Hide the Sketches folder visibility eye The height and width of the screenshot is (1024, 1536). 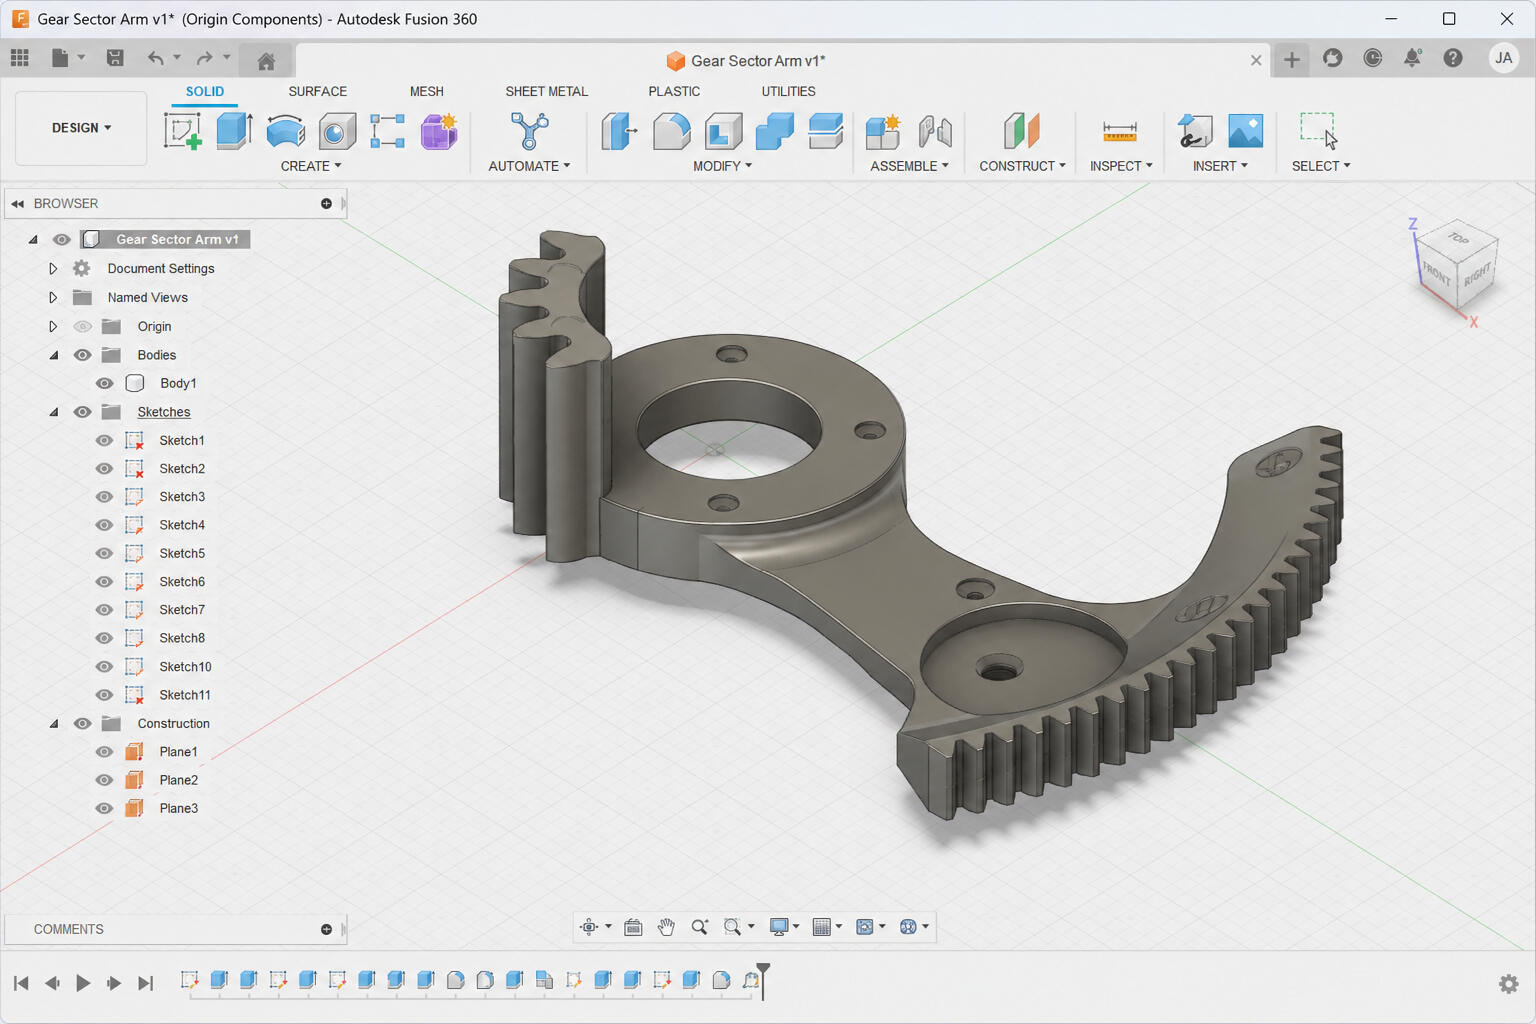(x=83, y=412)
